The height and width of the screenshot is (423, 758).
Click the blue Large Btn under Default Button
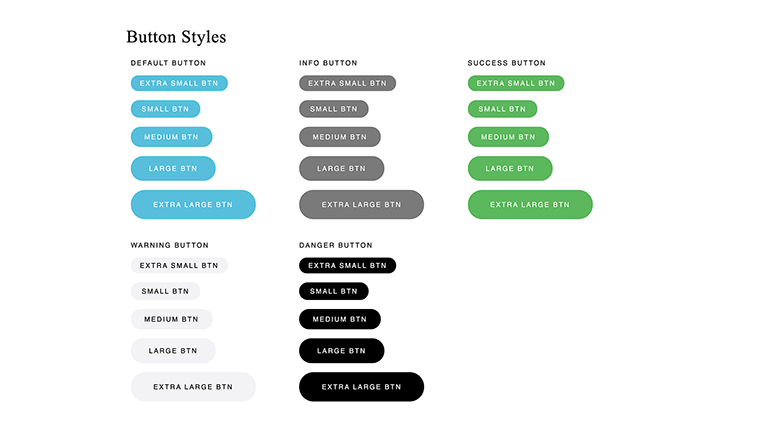(x=173, y=168)
